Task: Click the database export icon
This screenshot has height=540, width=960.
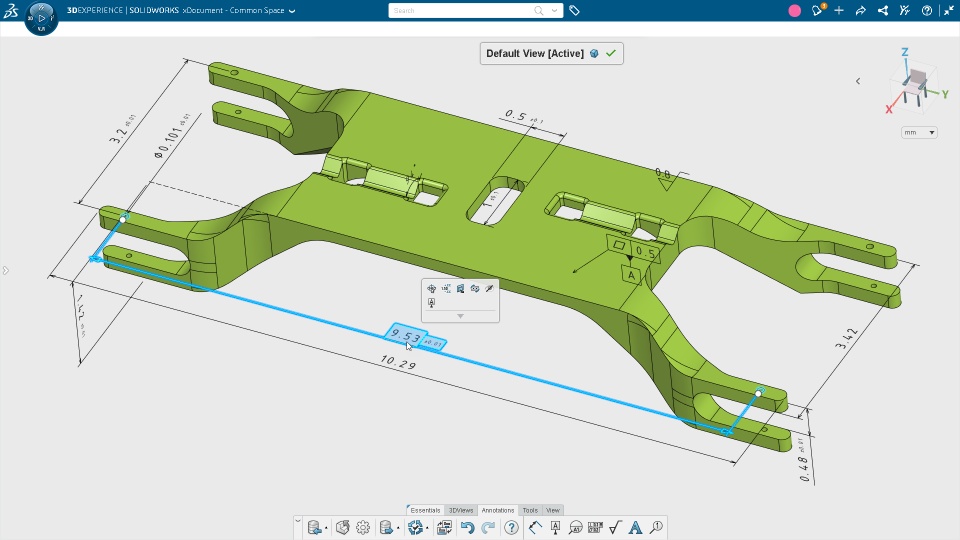Action: click(386, 528)
